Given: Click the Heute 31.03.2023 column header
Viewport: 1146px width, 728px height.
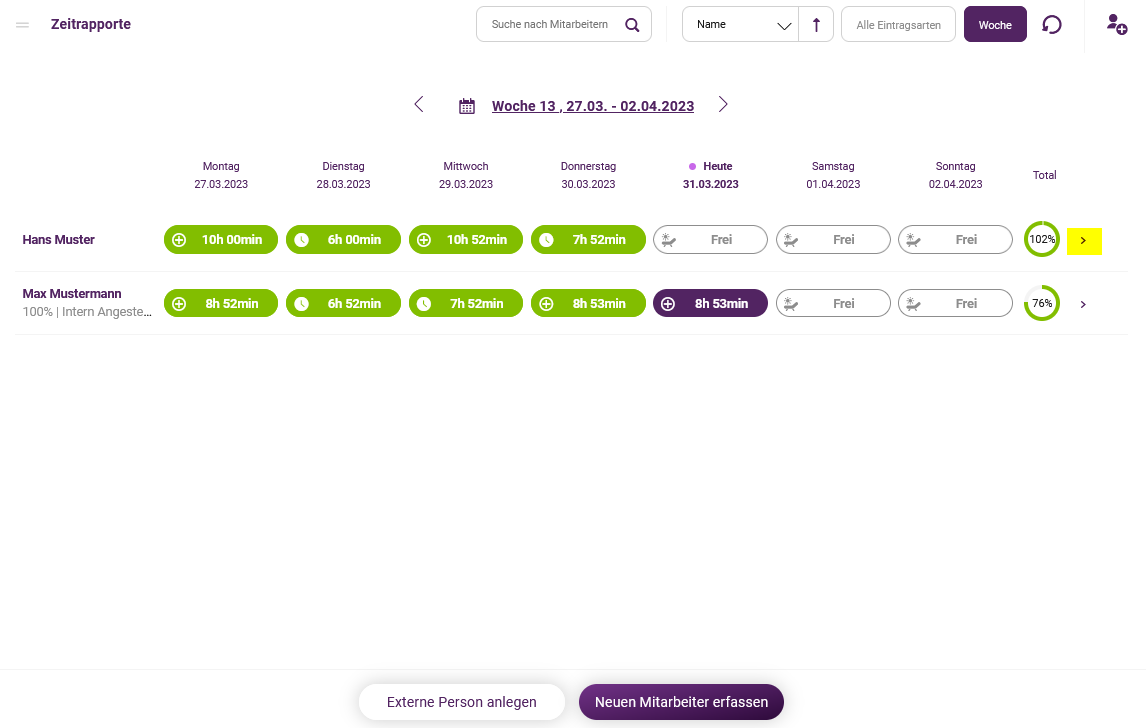Looking at the screenshot, I should [x=710, y=175].
